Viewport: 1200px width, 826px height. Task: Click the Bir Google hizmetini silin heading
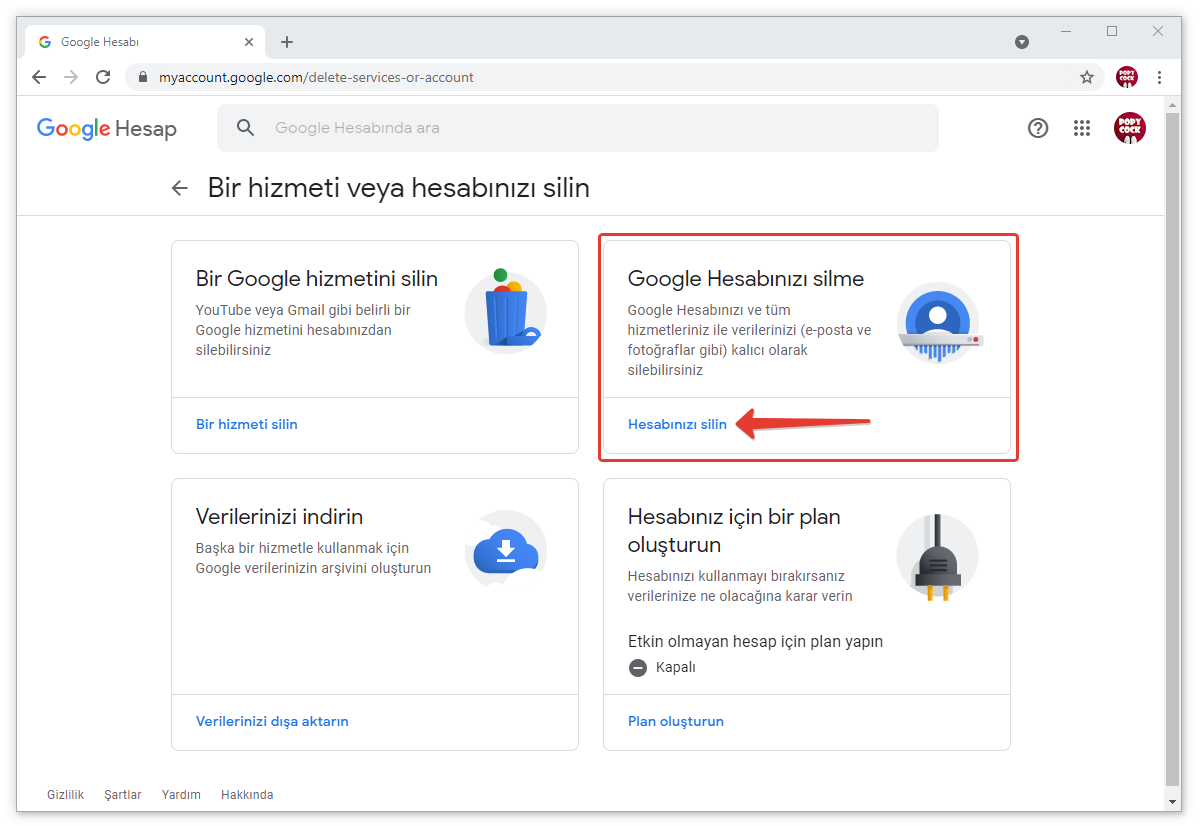coord(317,279)
